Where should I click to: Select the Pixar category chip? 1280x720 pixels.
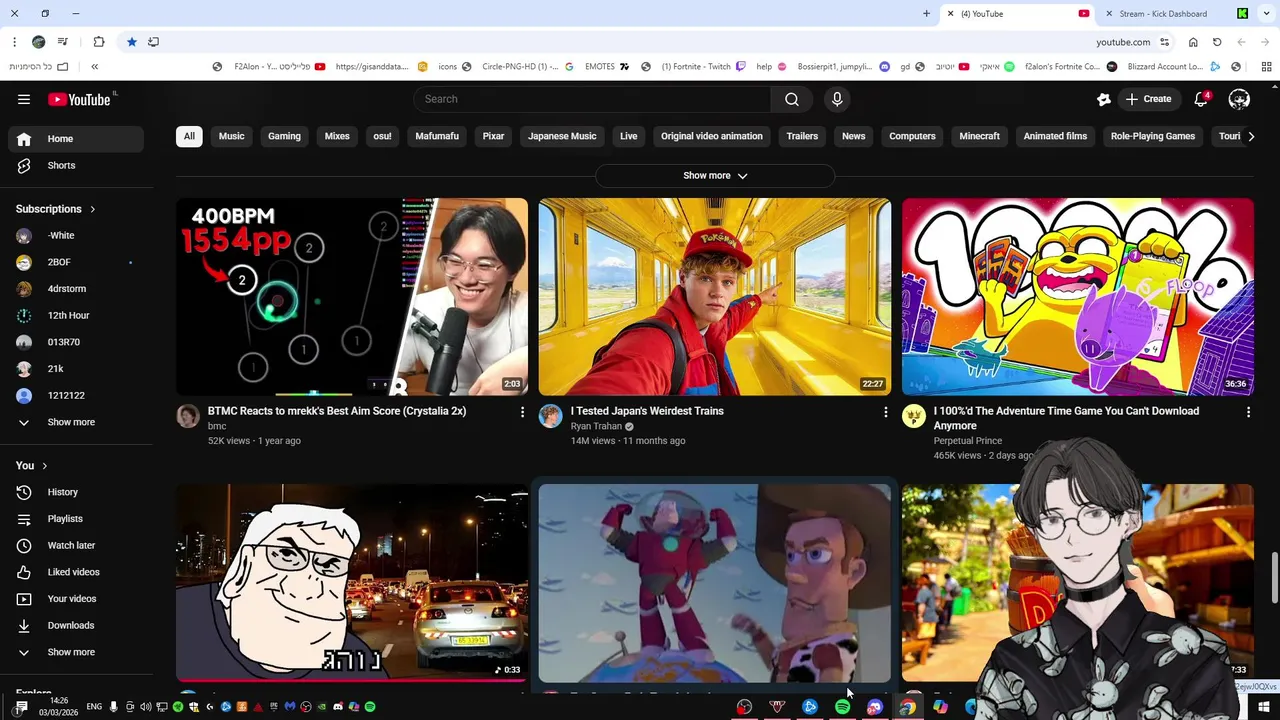pyautogui.click(x=494, y=136)
